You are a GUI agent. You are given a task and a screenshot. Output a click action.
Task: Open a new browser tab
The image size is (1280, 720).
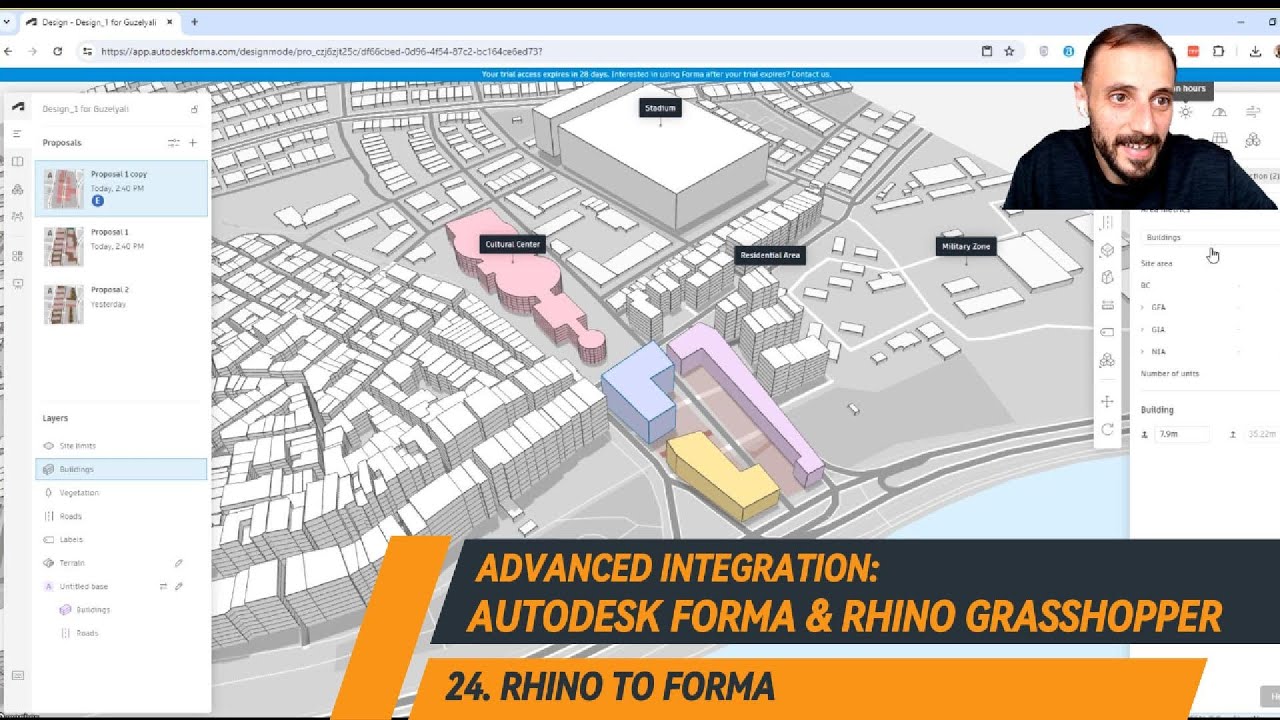click(194, 22)
